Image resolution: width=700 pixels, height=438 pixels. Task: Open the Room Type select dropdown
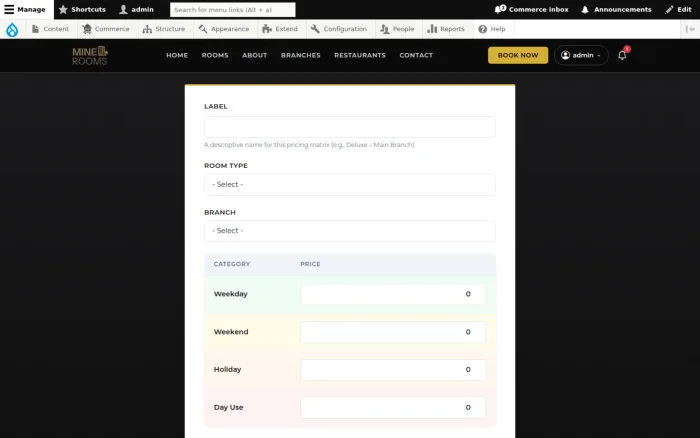[x=350, y=184]
